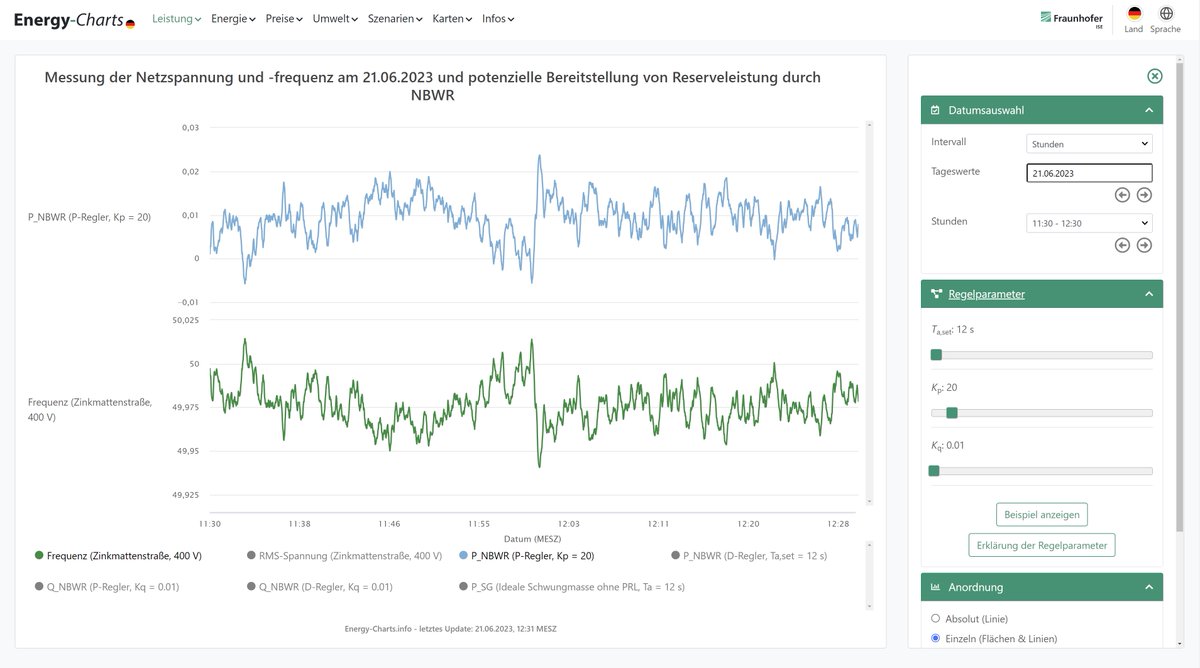Click the Regelparameter header icon
Viewport: 1200px width, 668px height.
coord(936,294)
